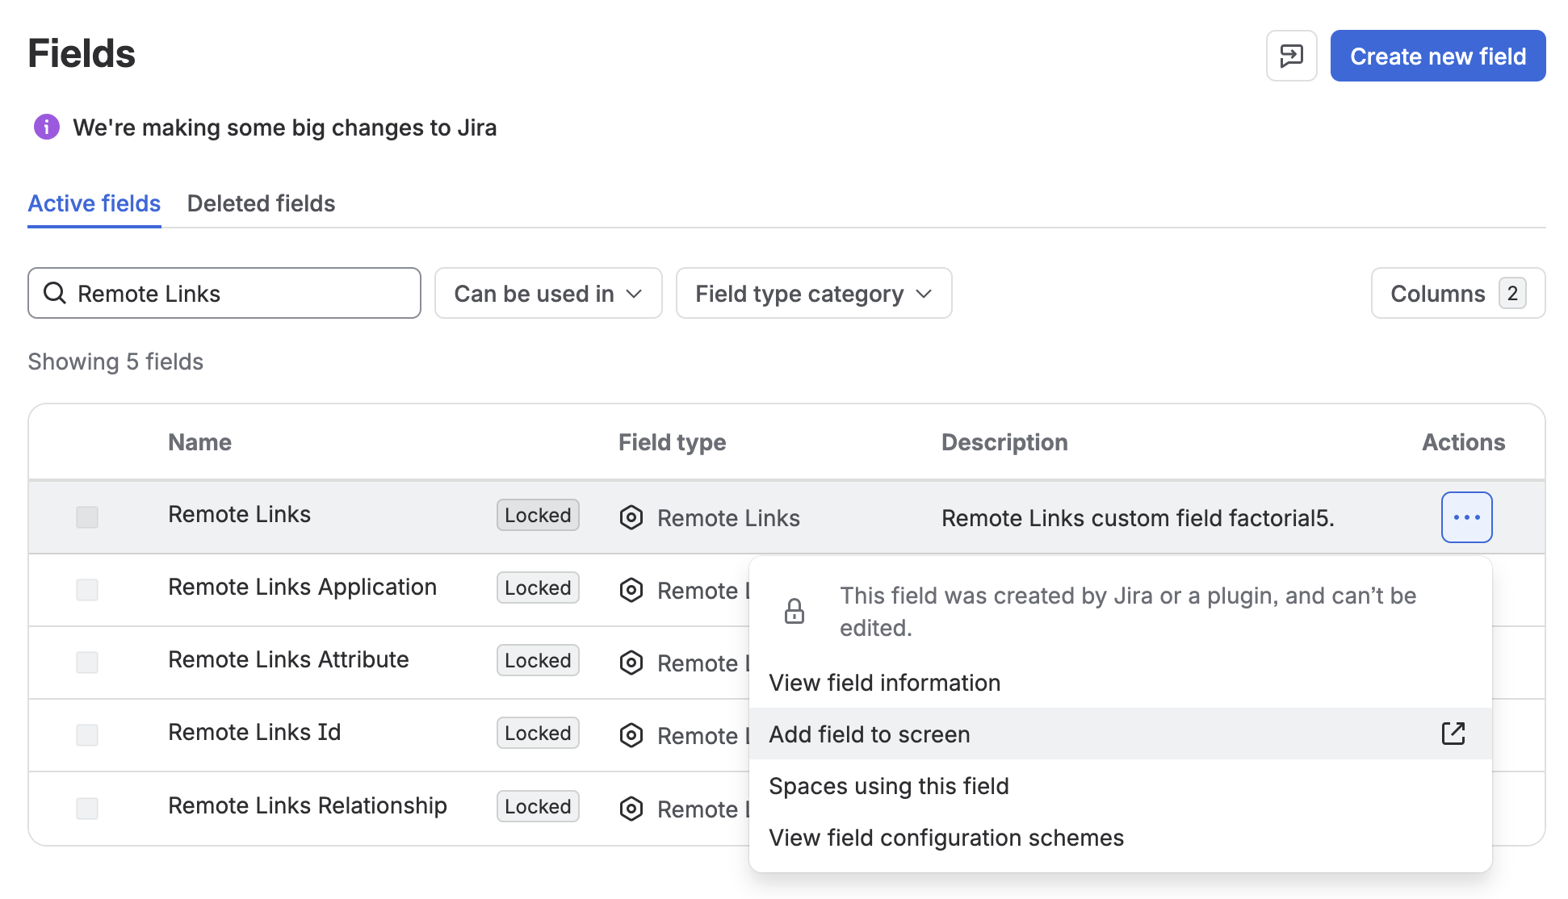Click the Remote Links Relationship field name
The image size is (1568, 899).
tap(307, 805)
